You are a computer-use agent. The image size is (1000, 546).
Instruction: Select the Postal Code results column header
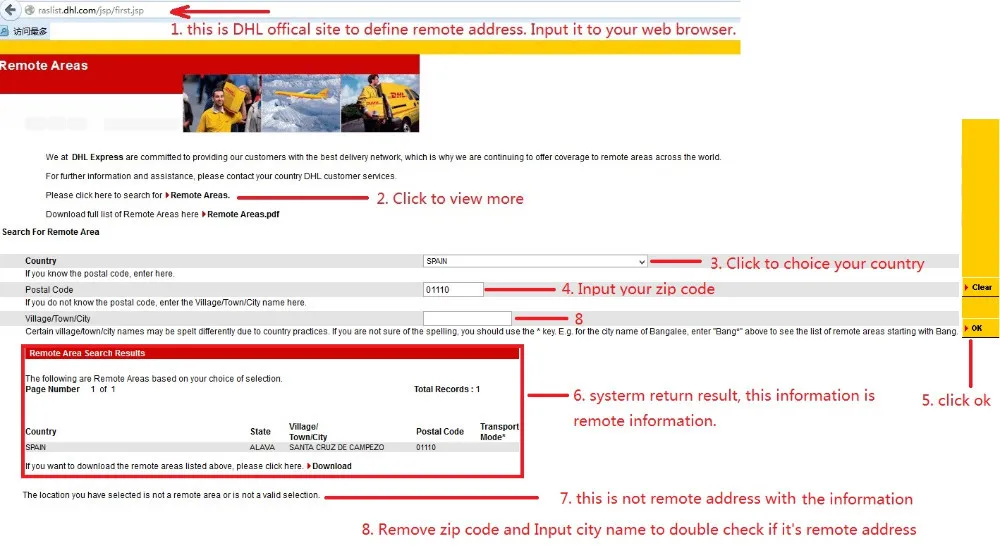tap(440, 432)
